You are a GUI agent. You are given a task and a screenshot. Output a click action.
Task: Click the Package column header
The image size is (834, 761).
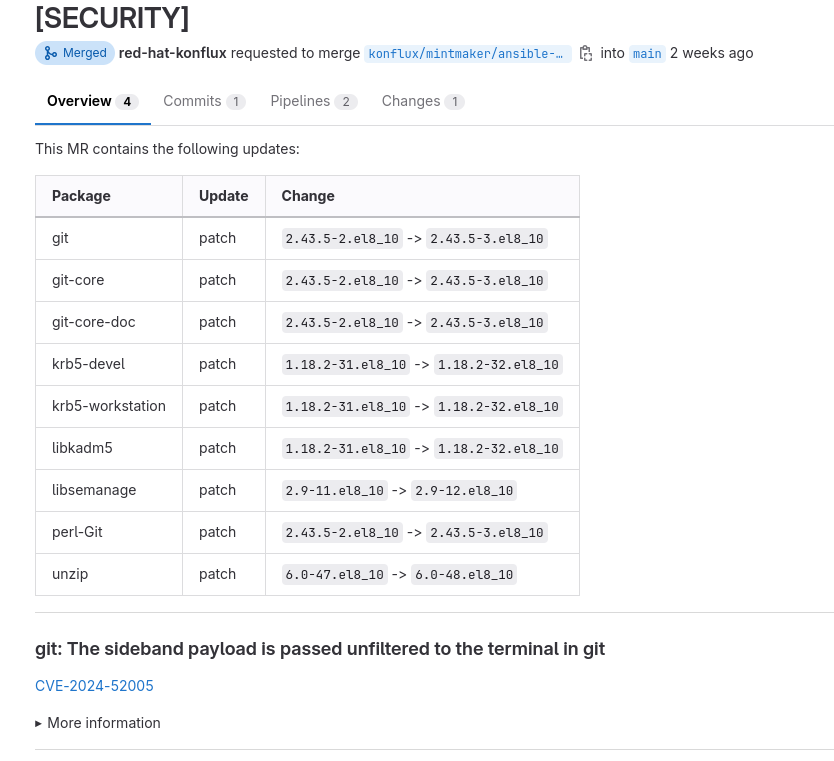point(81,196)
